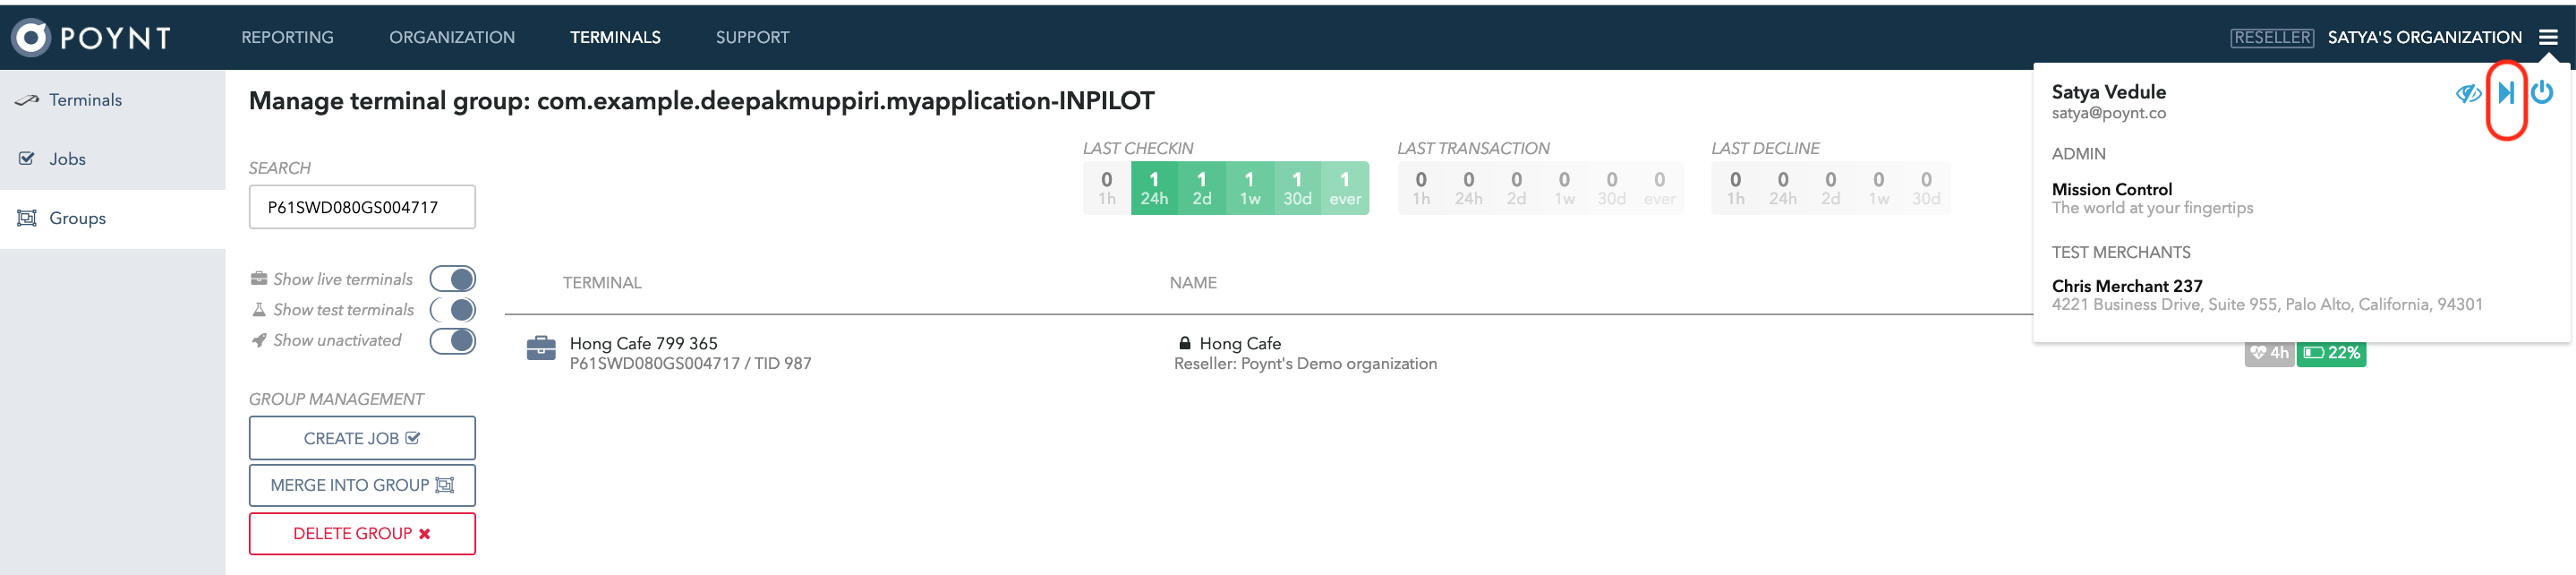2576x575 pixels.
Task: Open the hamburger menu icon
Action: coord(2548,37)
